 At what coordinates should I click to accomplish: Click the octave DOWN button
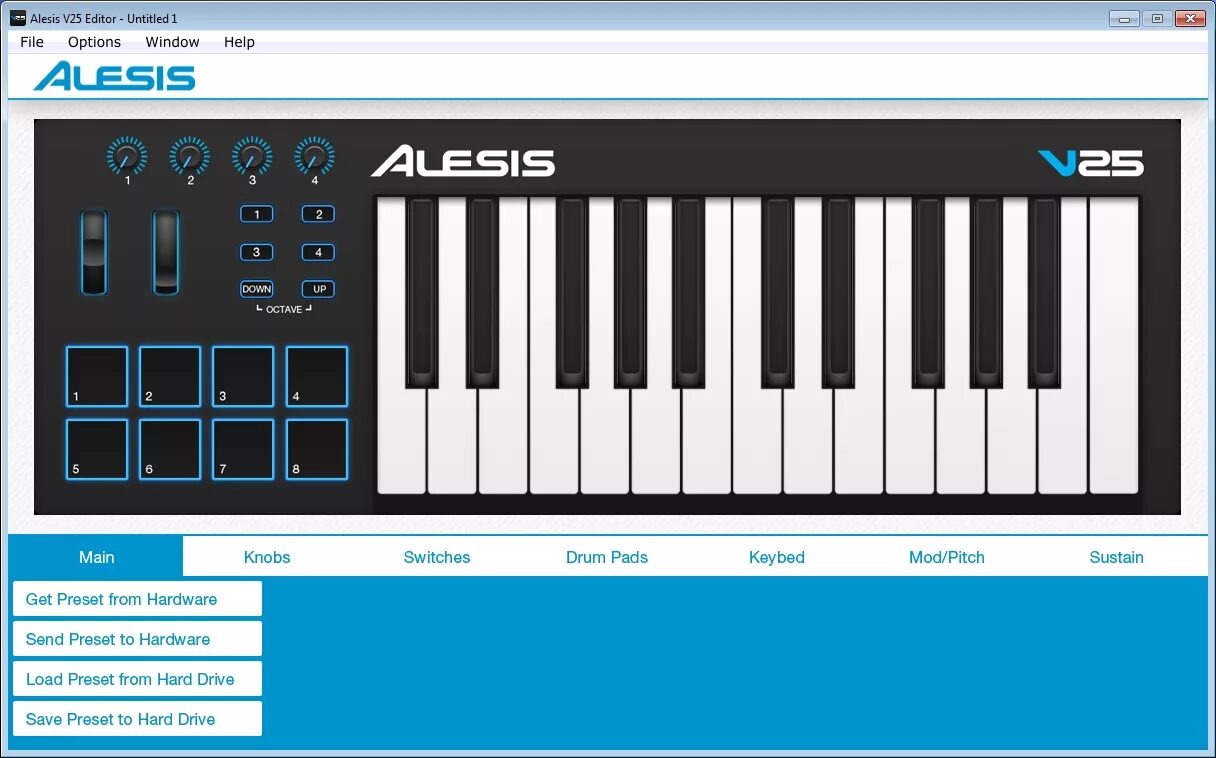(x=257, y=289)
